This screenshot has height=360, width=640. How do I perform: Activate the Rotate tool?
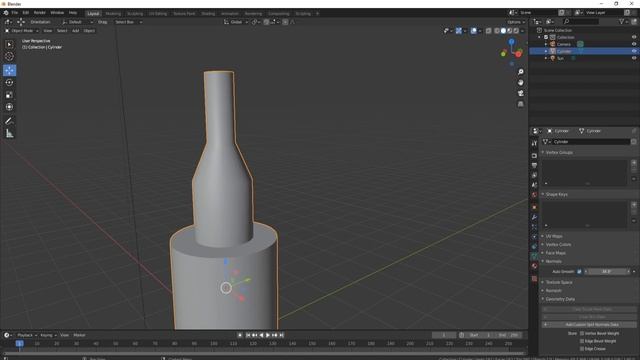[x=9, y=82]
